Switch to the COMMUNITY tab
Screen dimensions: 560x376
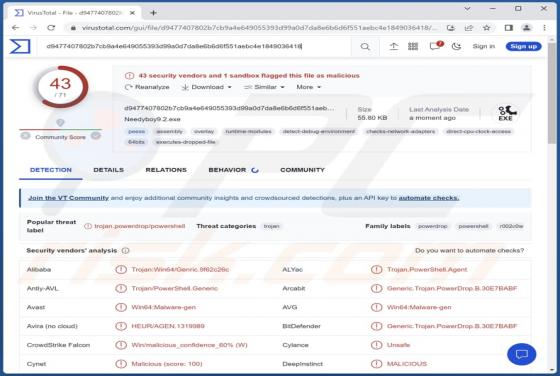(x=302, y=170)
